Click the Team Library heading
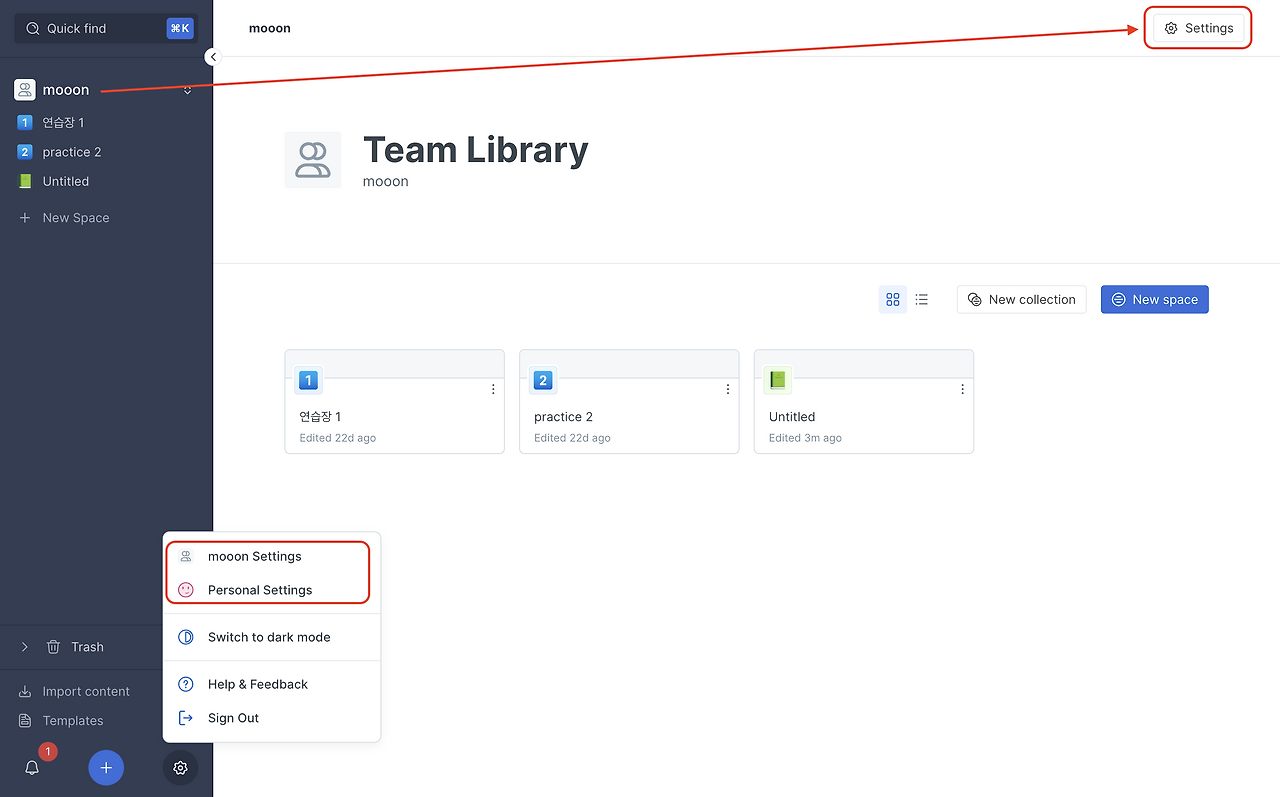 pyautogui.click(x=475, y=150)
